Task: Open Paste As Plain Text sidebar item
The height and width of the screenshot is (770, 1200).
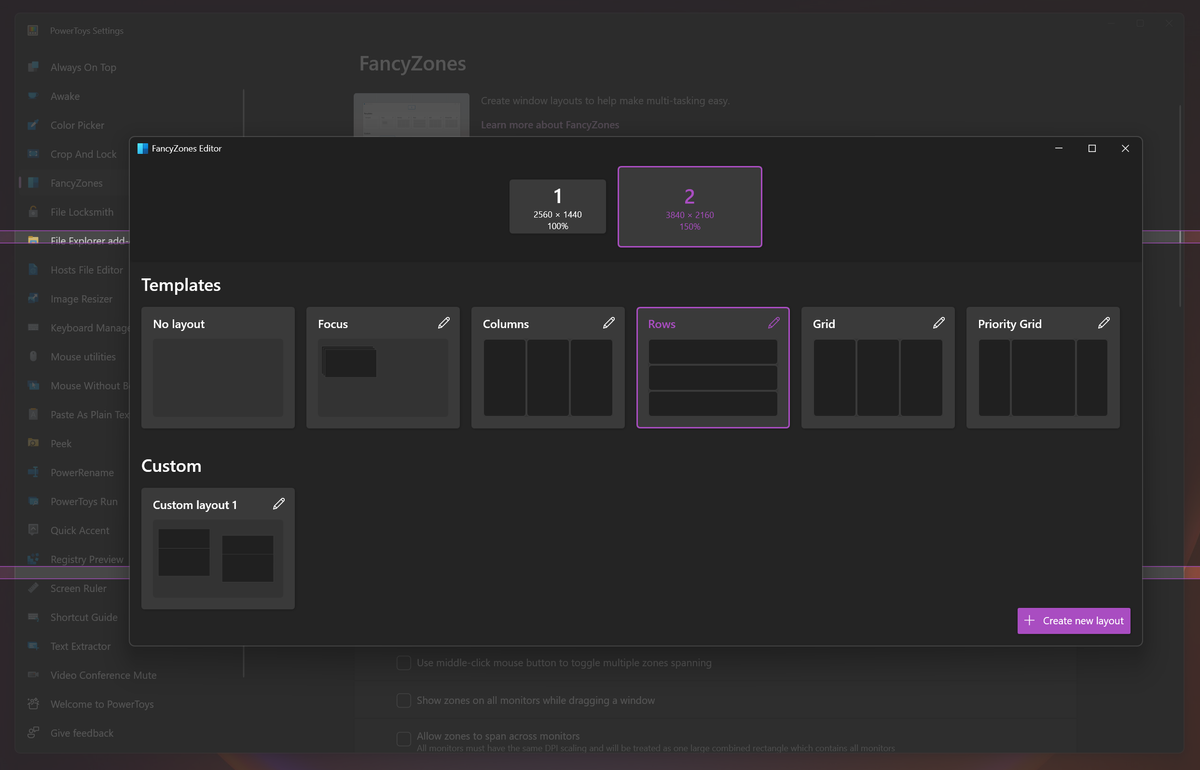Action: (90, 415)
